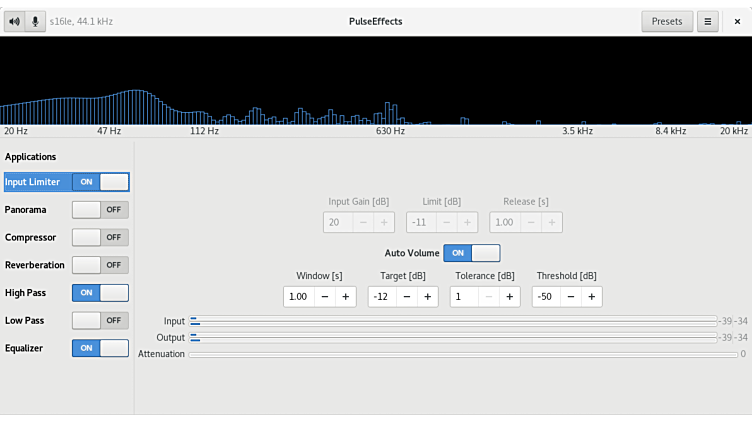This screenshot has height=423, width=752.
Task: Click minus button for Target dB
Action: (x=407, y=297)
